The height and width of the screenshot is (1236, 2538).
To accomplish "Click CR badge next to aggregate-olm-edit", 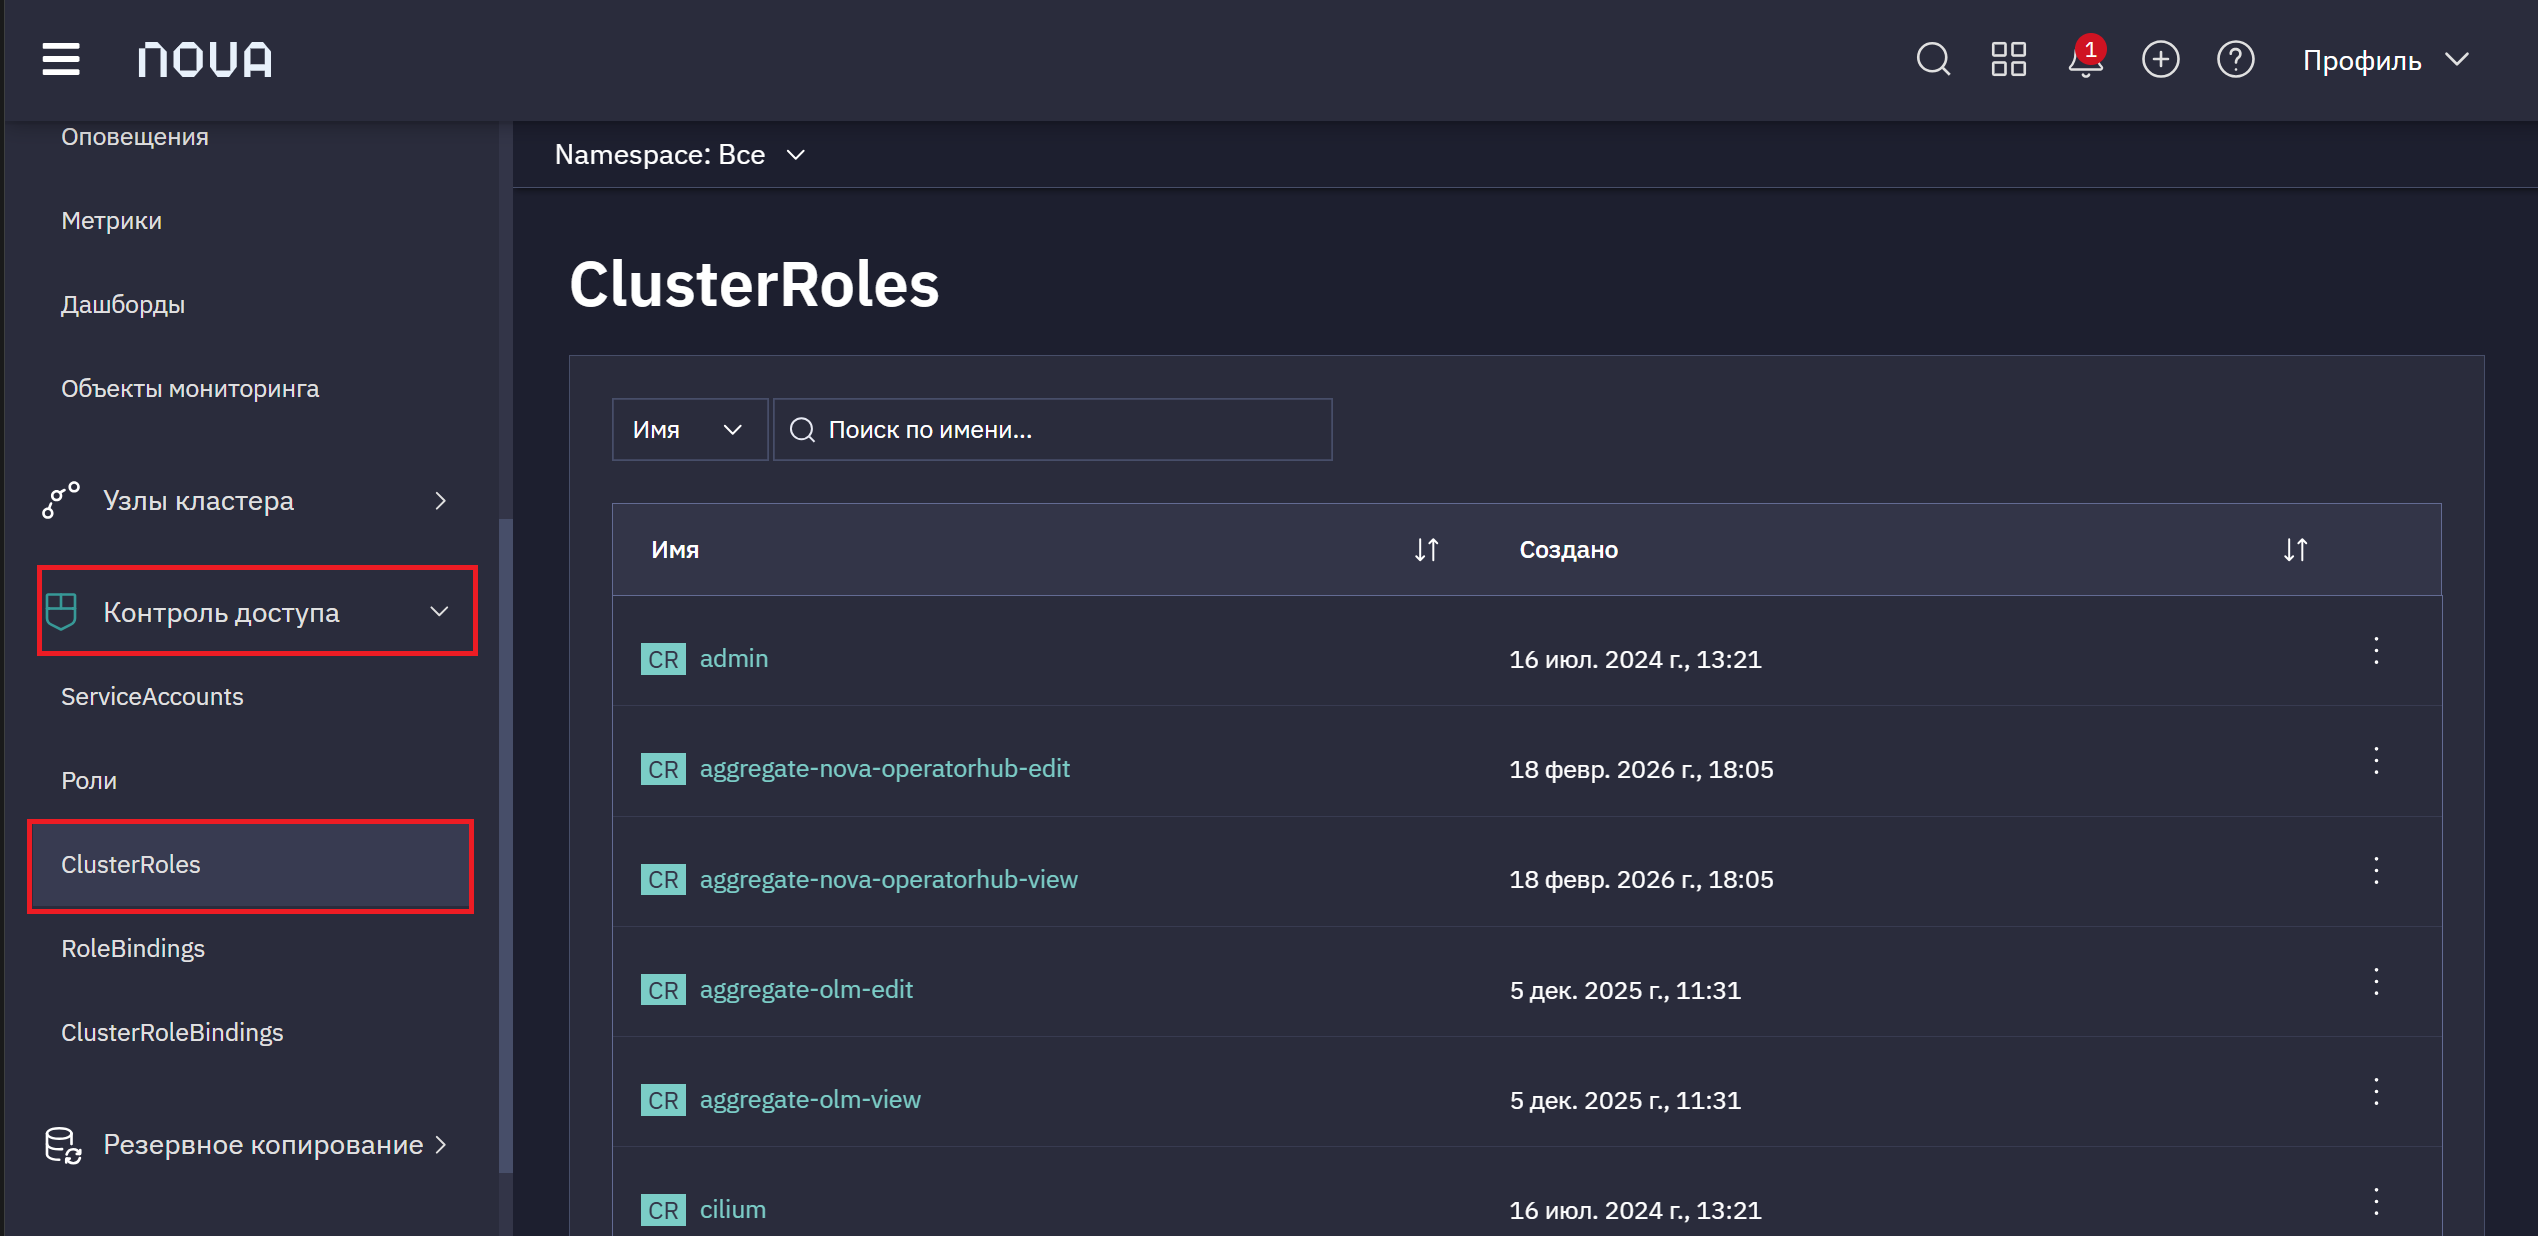I will tap(663, 991).
